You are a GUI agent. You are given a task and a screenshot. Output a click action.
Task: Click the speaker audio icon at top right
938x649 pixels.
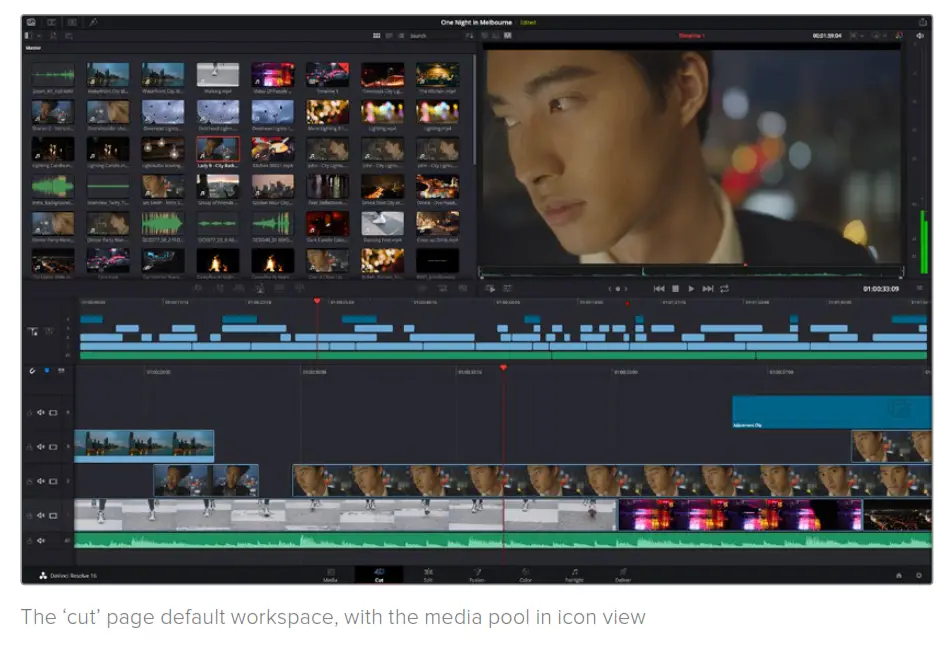(x=919, y=35)
